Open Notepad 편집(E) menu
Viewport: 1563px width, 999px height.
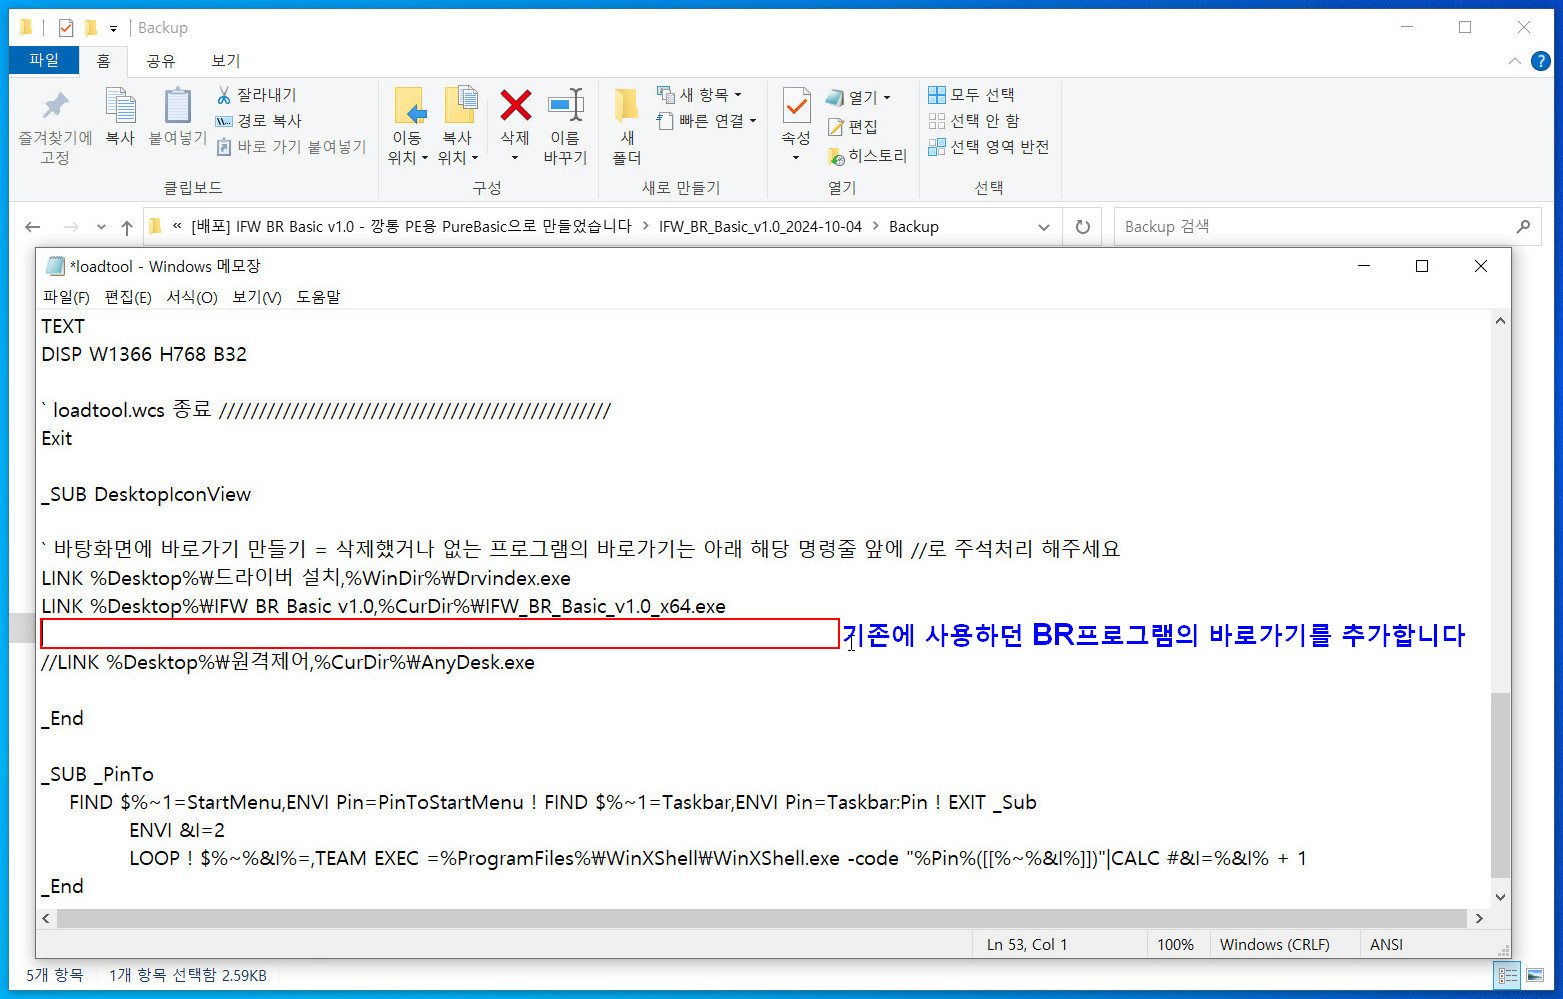(x=128, y=297)
